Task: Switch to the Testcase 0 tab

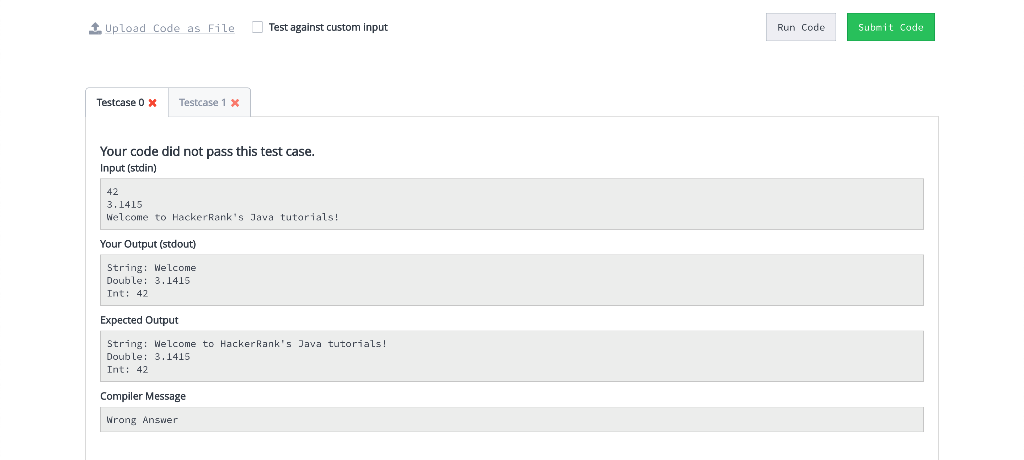Action: 127,103
